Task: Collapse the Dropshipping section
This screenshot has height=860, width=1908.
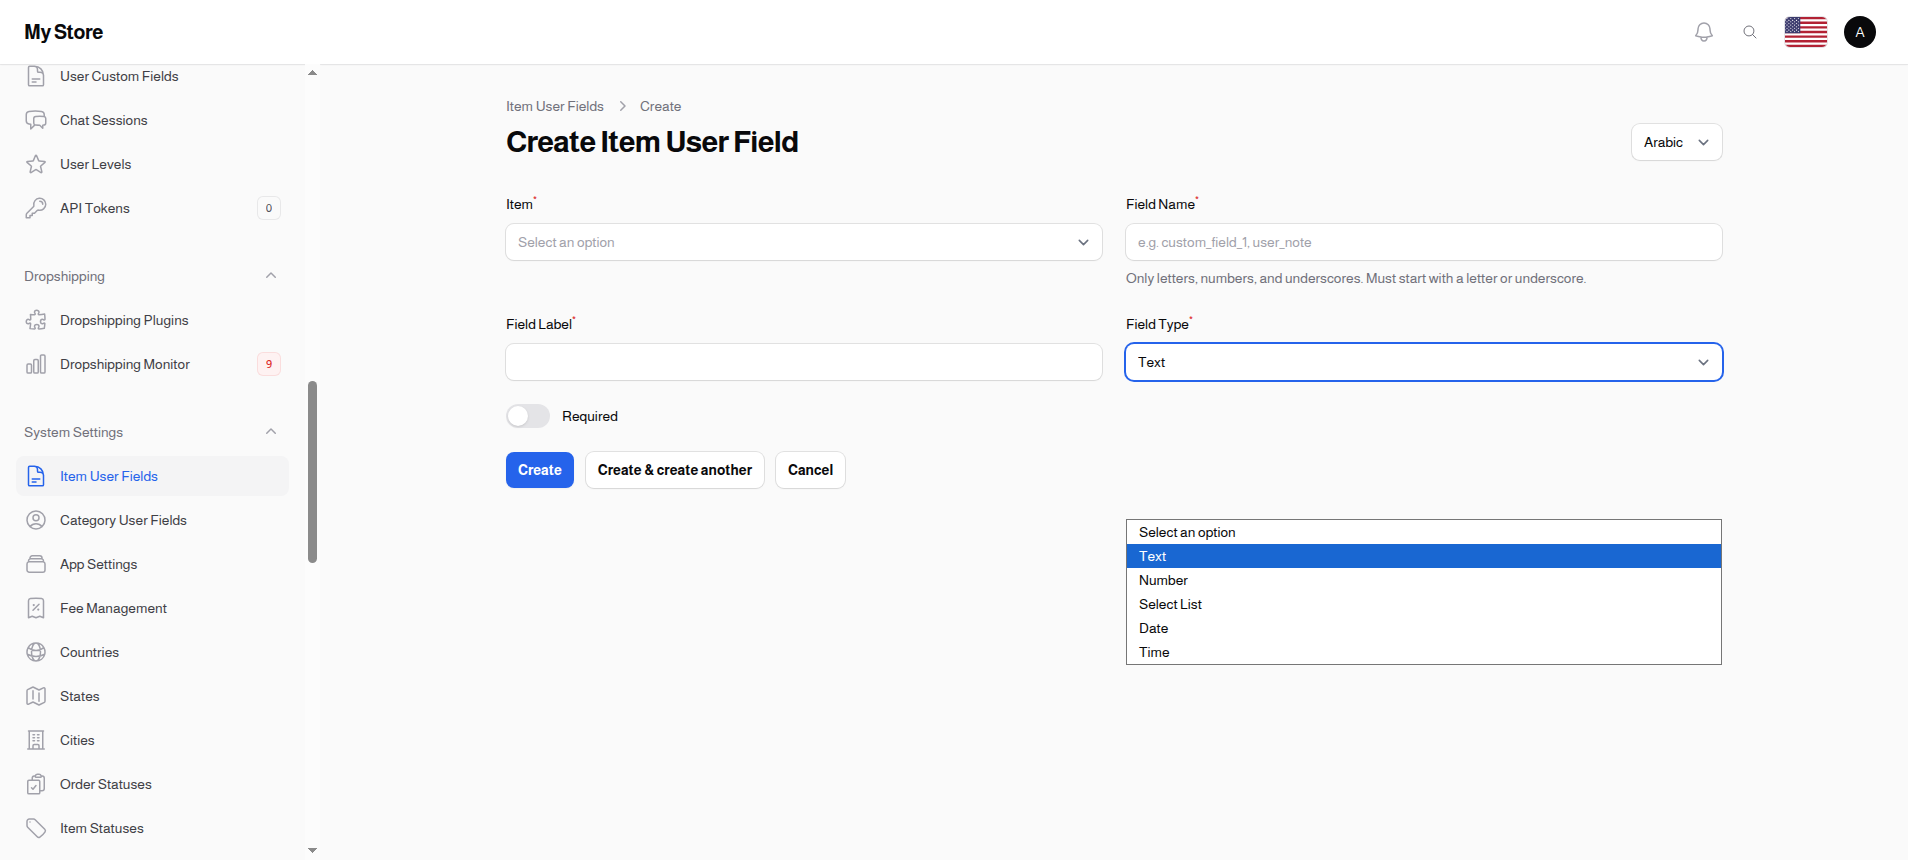Action: point(271,276)
